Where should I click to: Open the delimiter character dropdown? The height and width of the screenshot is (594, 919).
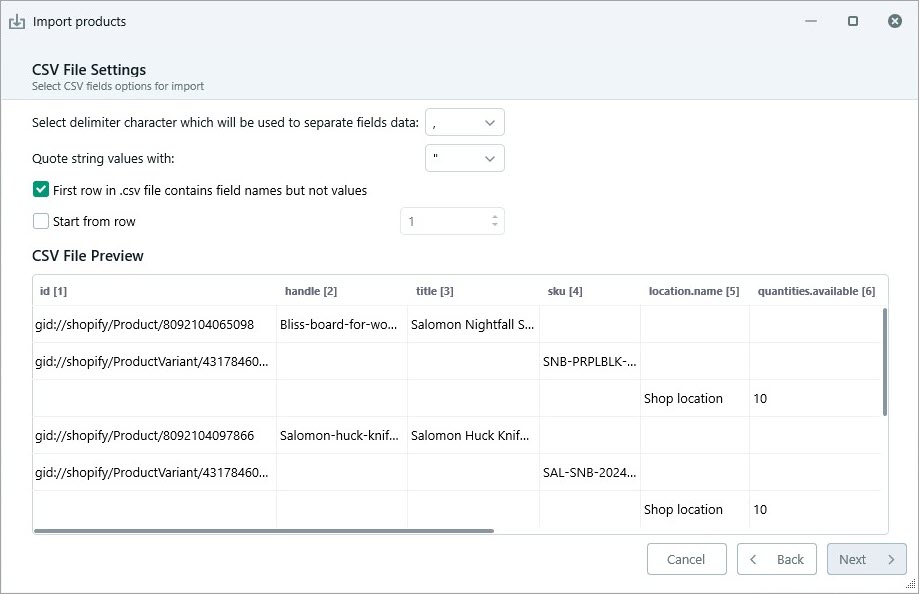[464, 122]
